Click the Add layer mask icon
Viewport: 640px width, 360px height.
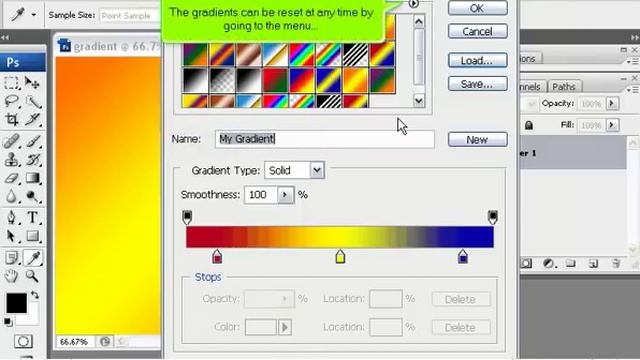coord(527,263)
